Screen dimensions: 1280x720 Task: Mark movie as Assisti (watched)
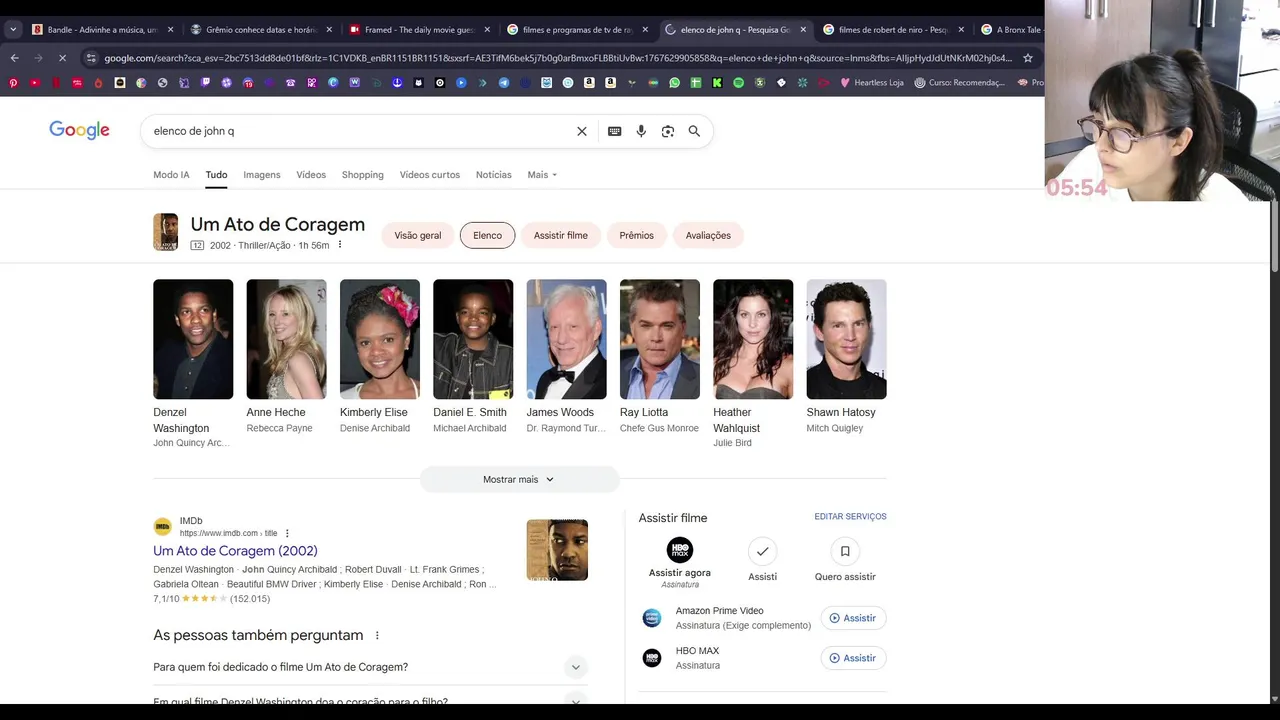pos(762,551)
